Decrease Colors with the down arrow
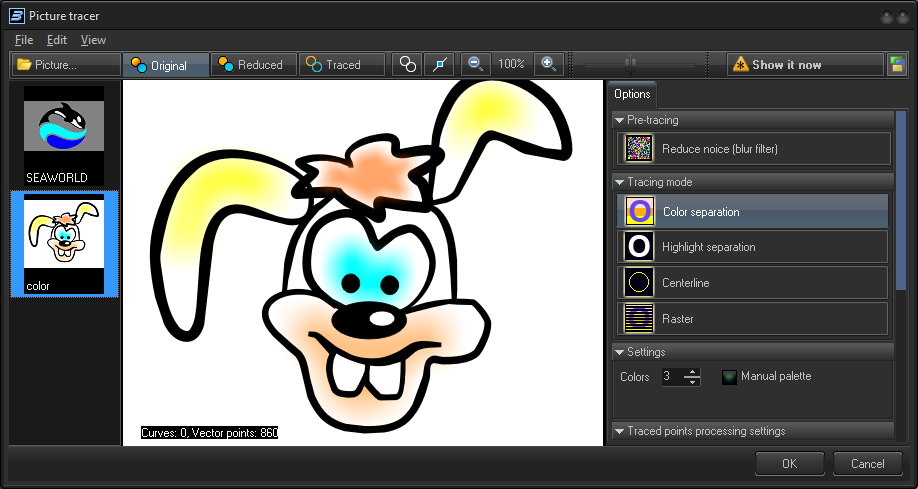918x489 pixels. tap(692, 381)
